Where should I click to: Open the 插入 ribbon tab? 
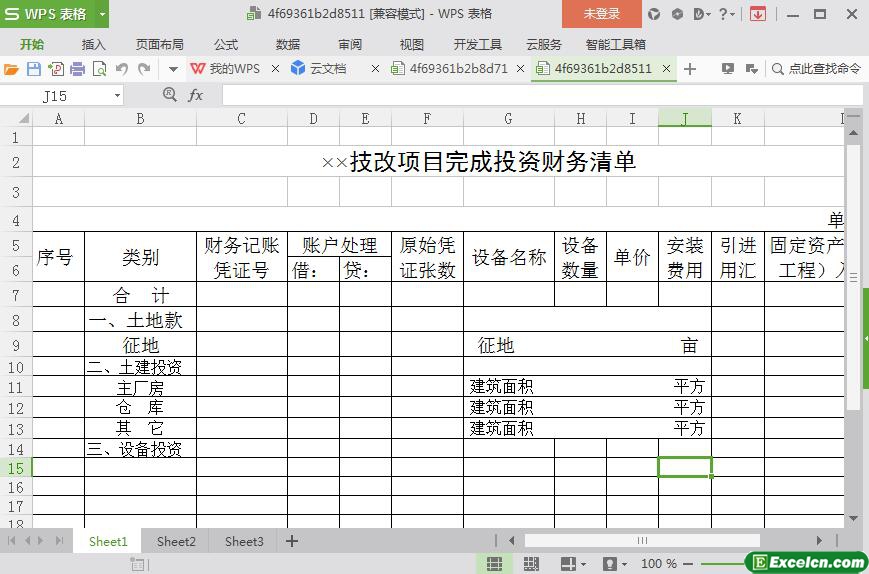pyautogui.click(x=93, y=44)
